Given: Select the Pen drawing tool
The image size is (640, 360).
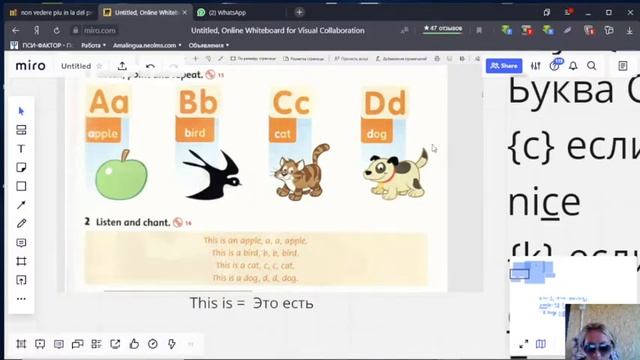Looking at the screenshot, I should point(21,224).
